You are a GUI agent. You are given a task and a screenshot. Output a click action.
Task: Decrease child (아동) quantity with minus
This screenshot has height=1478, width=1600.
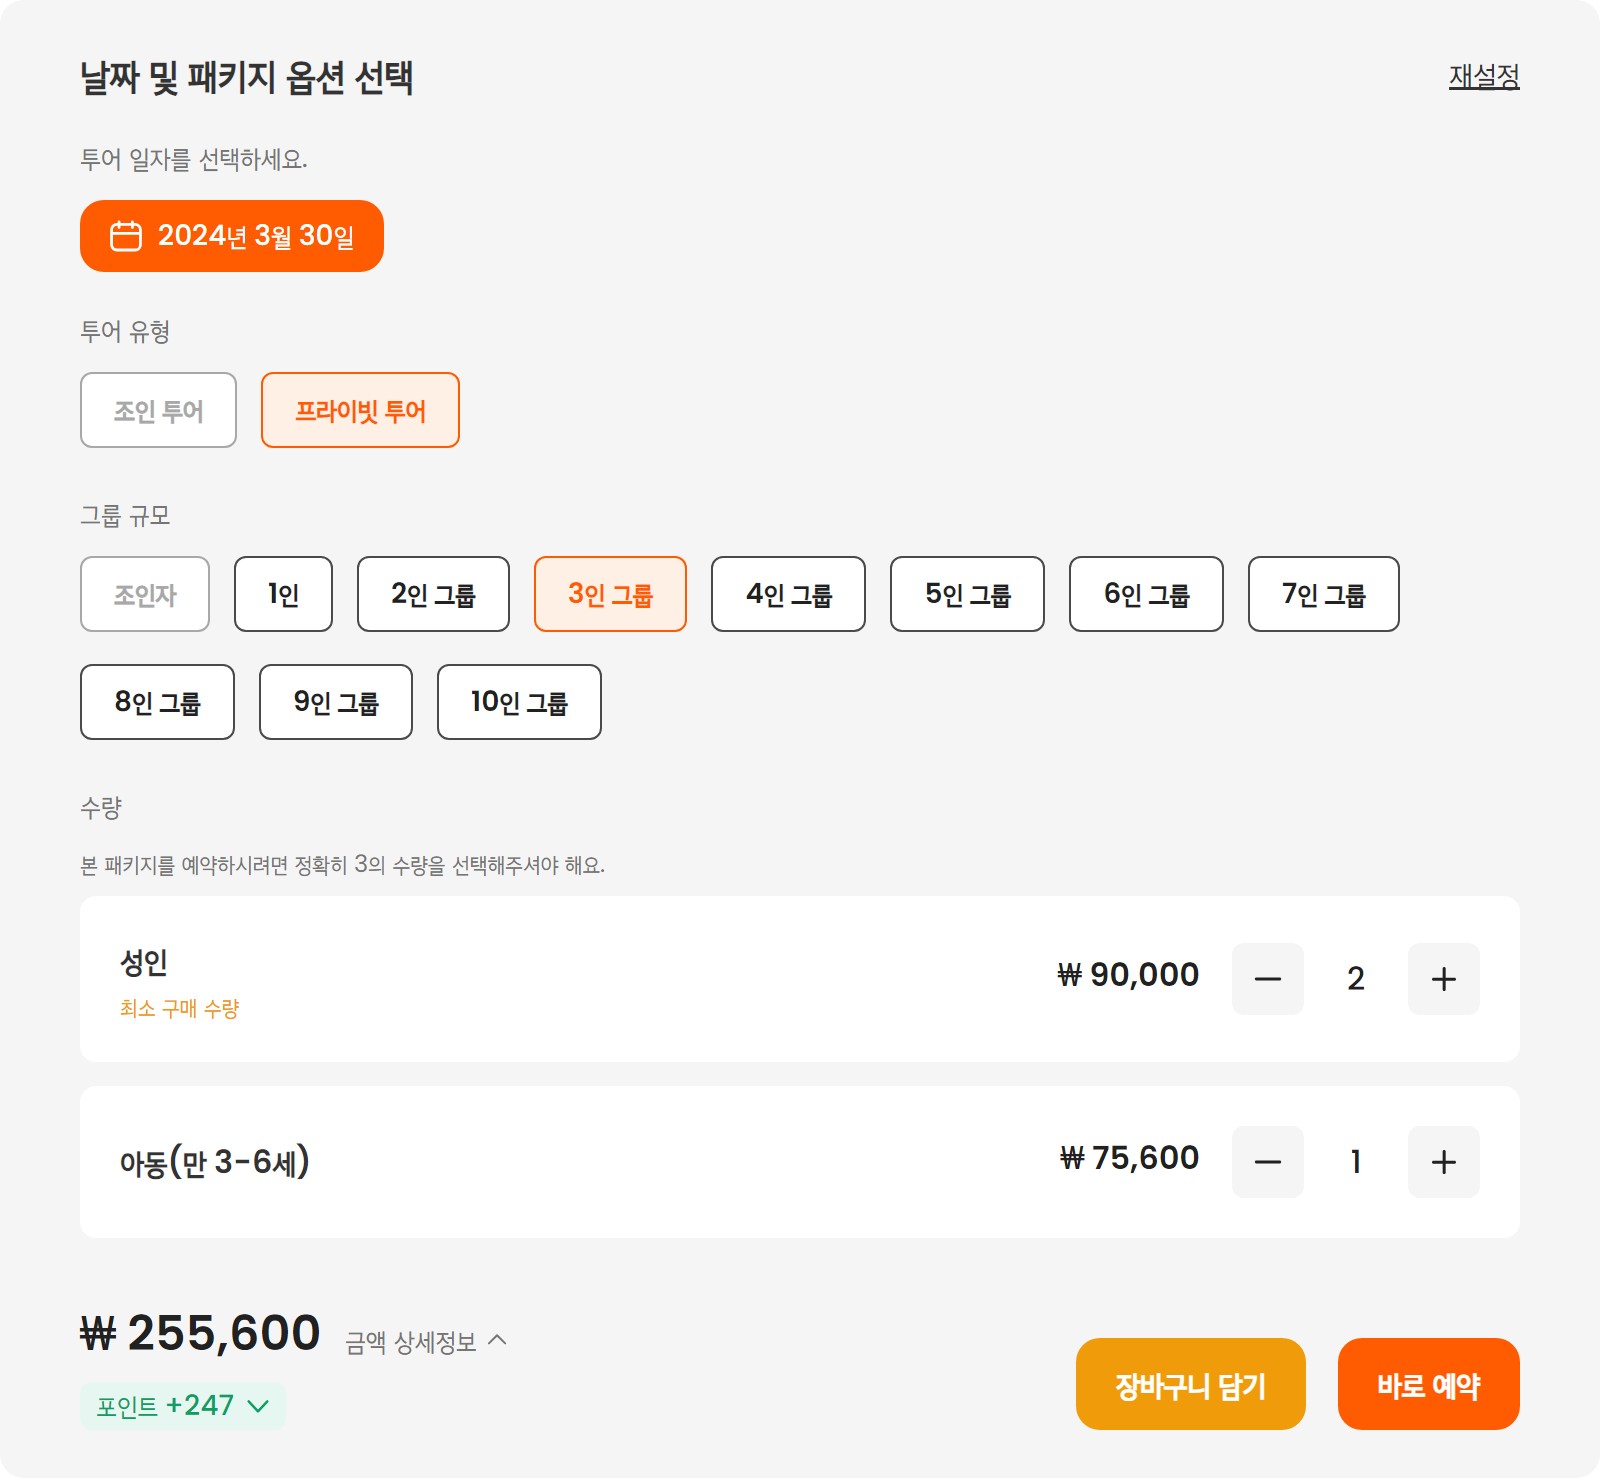(1268, 1162)
